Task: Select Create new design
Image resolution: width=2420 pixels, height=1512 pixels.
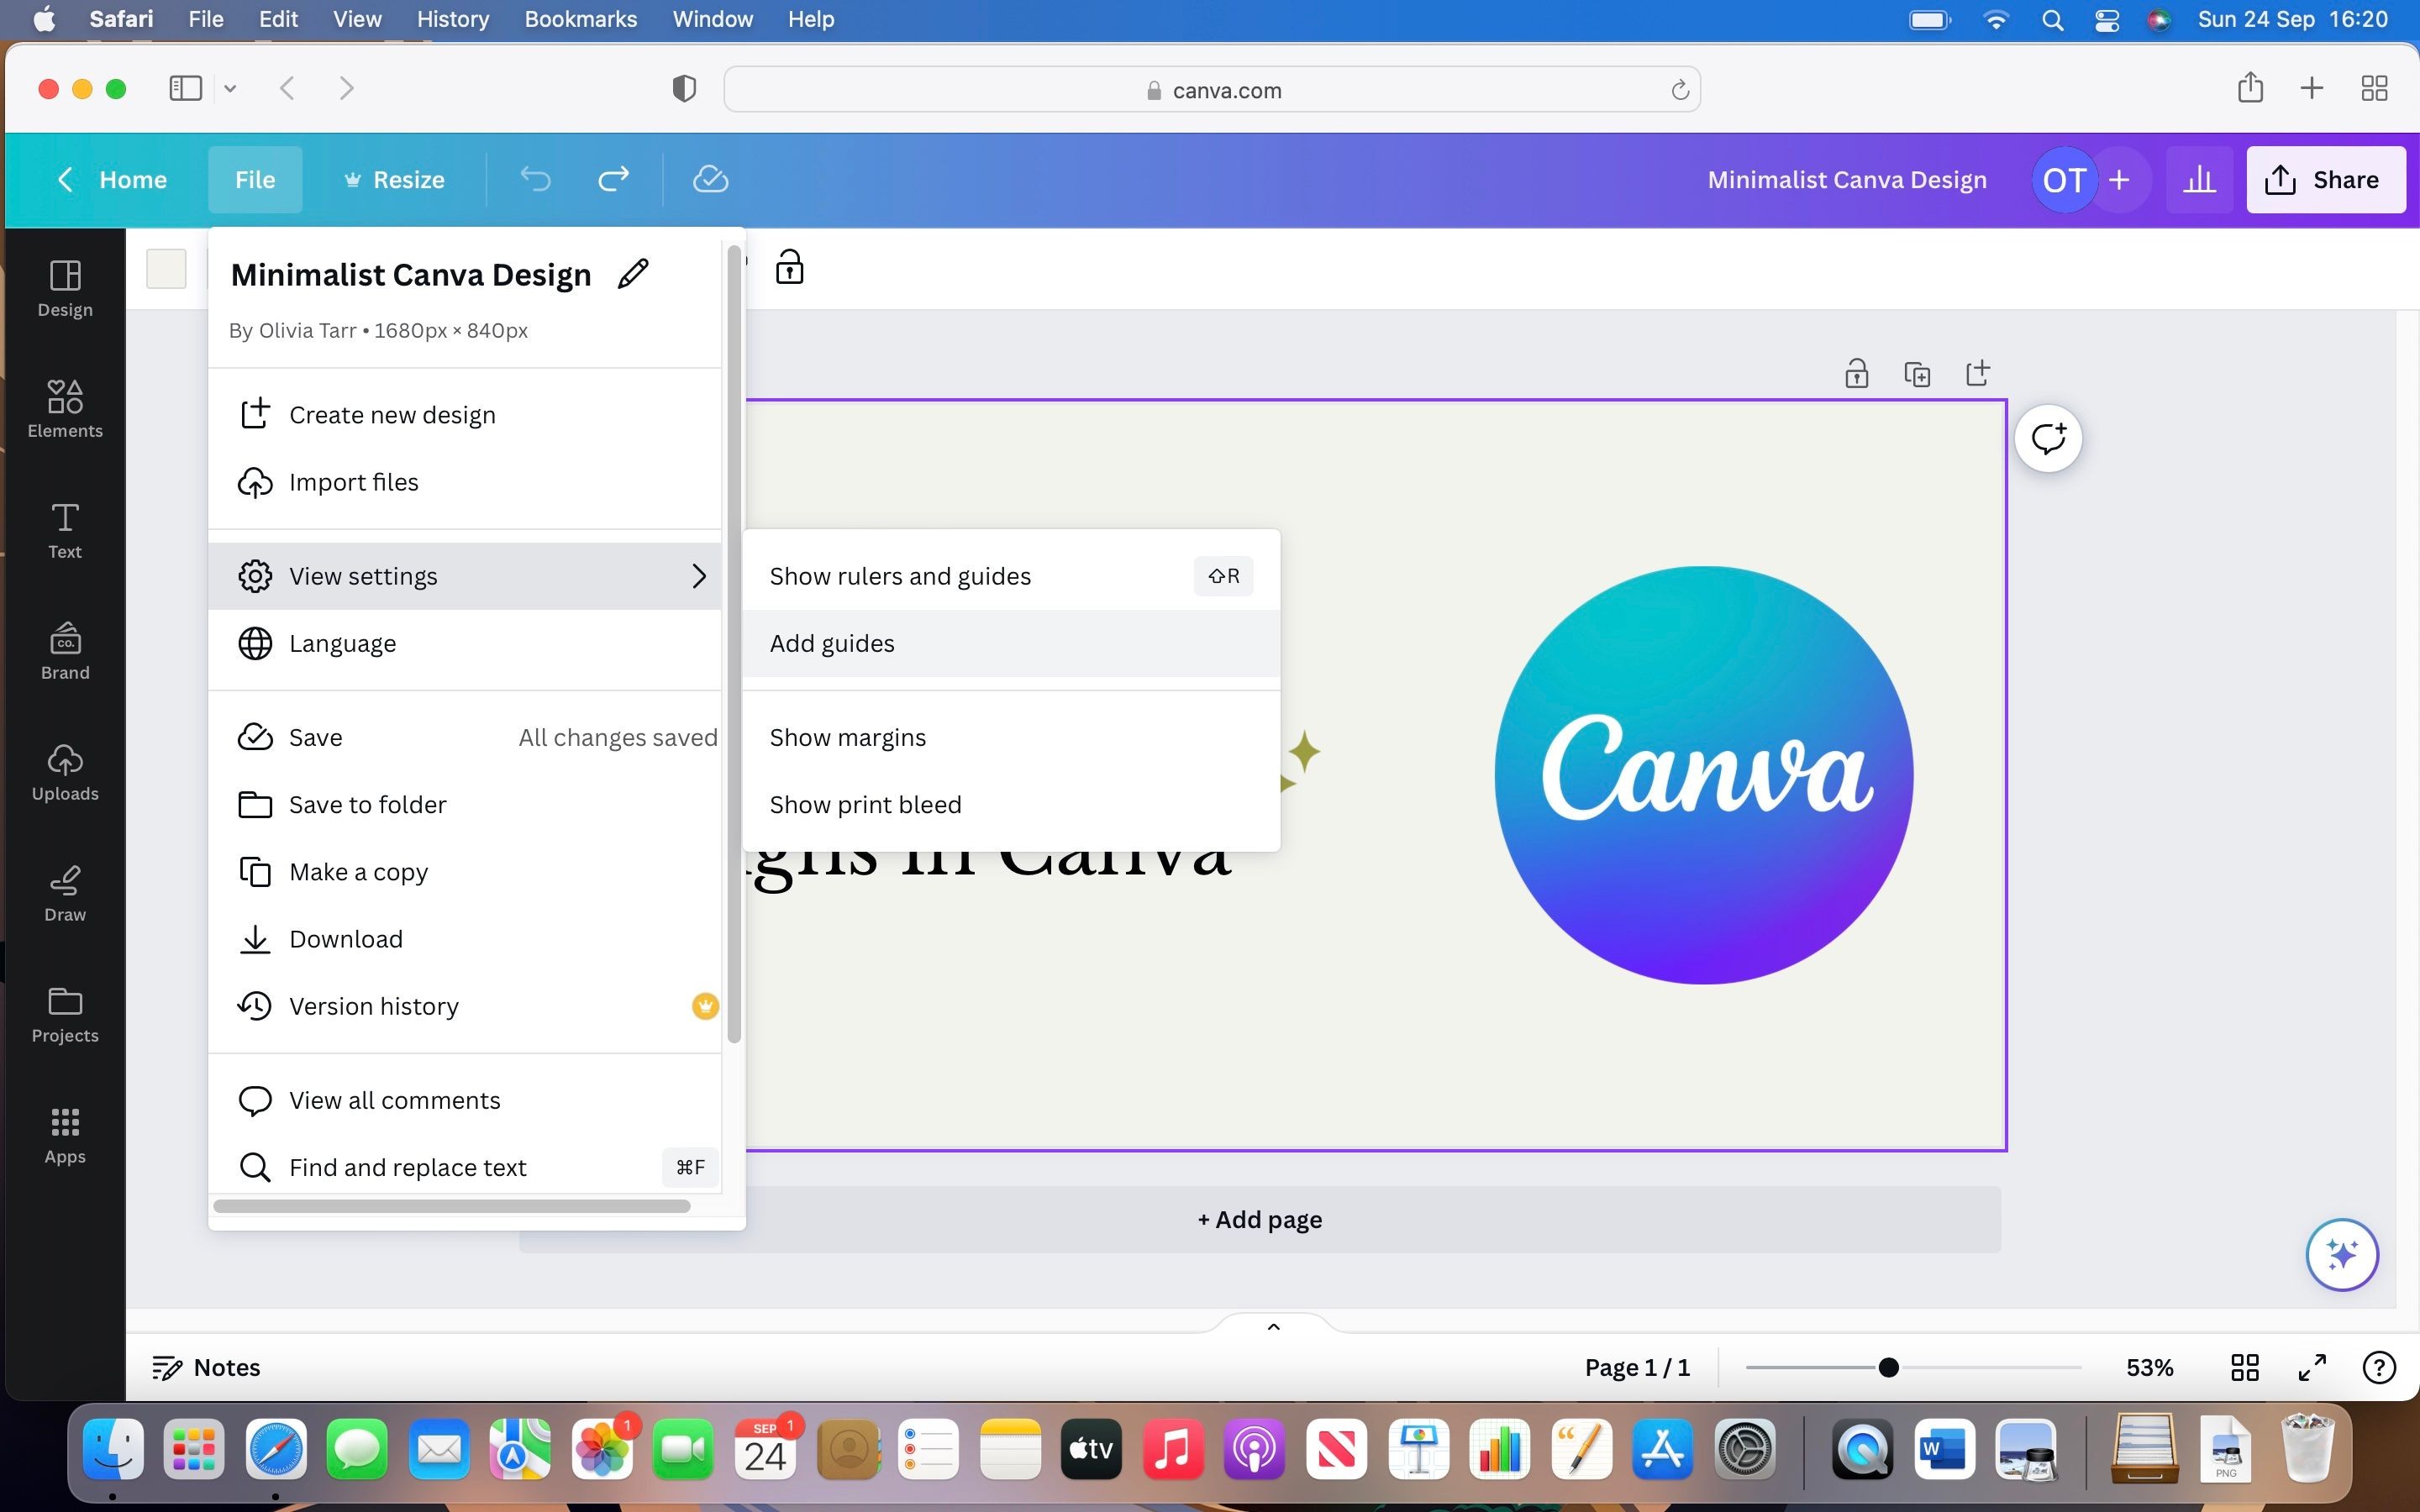Action: click(x=465, y=414)
